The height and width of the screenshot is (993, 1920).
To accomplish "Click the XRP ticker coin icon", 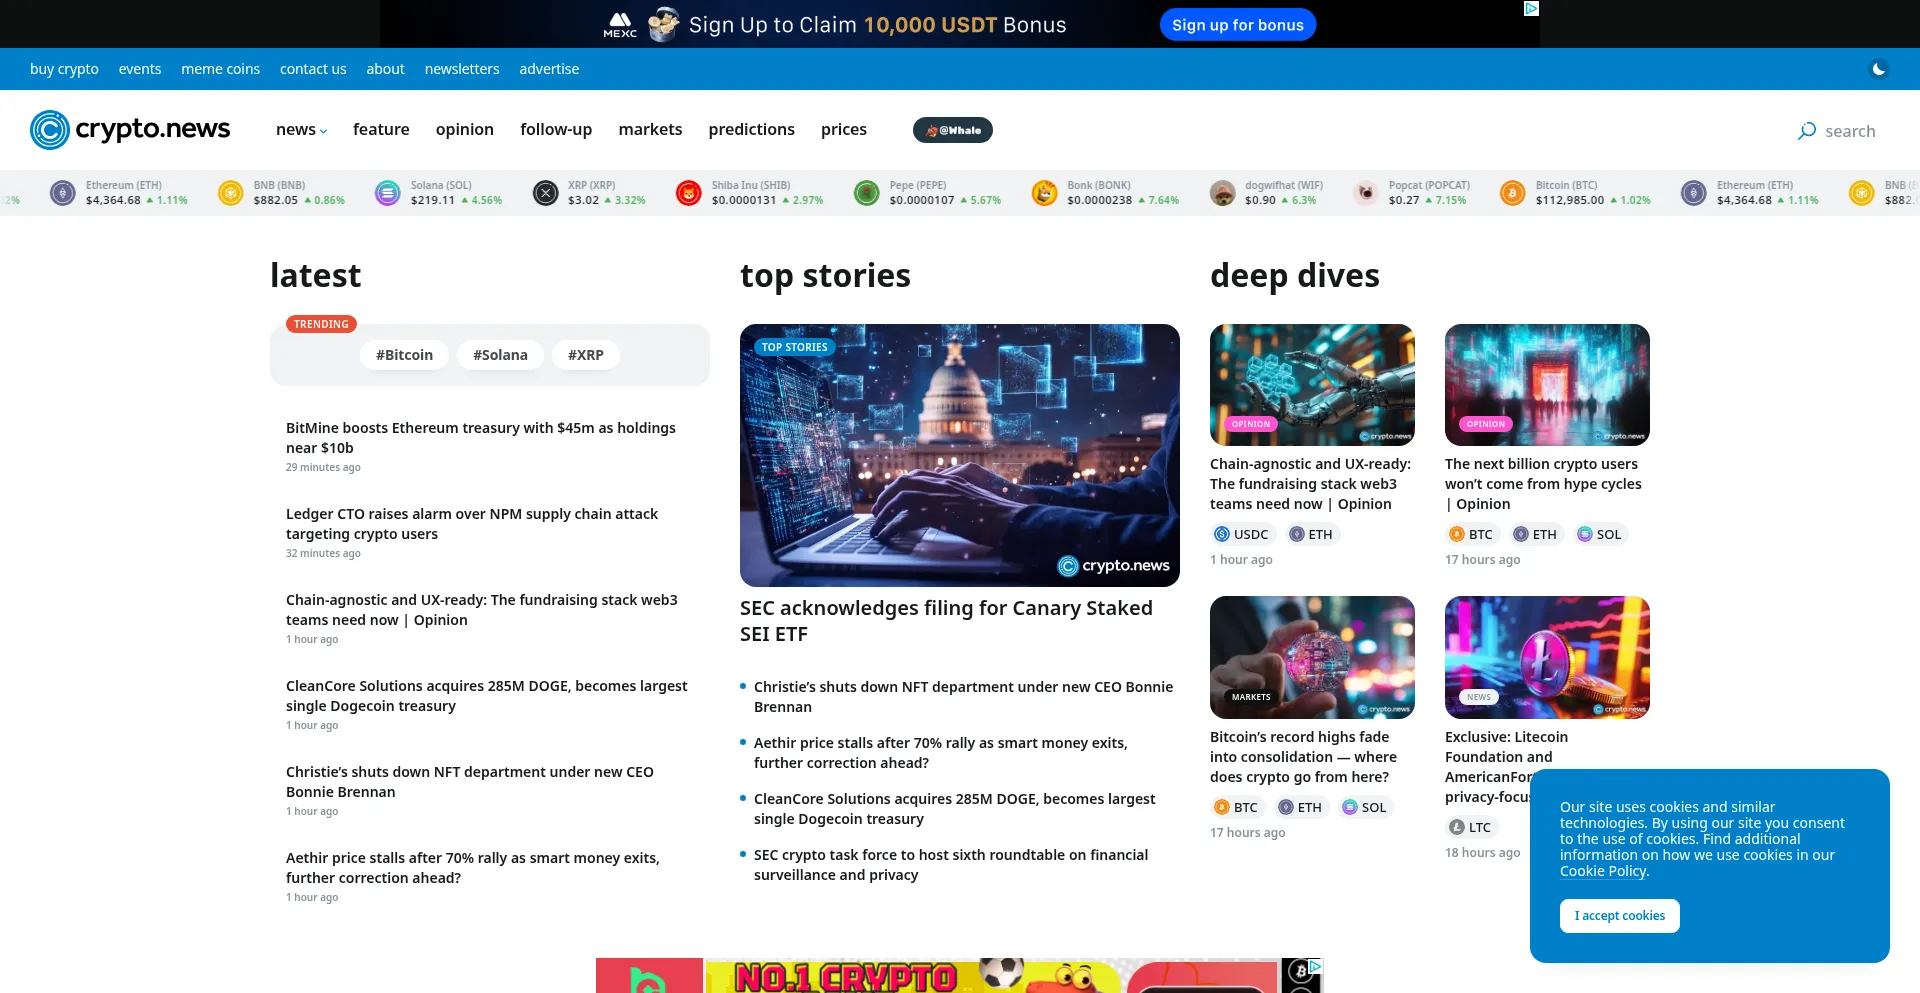I will 546,193.
